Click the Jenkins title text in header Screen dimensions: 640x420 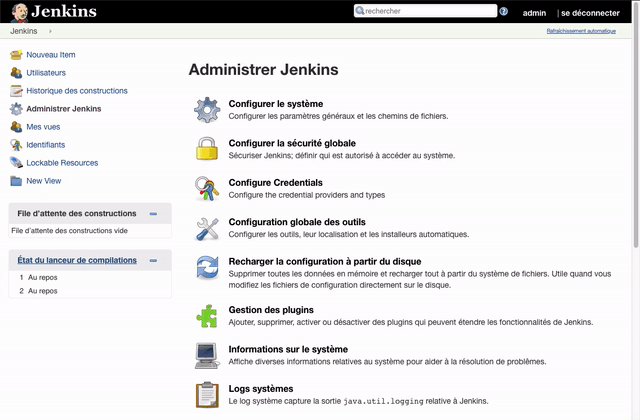coord(64,11)
